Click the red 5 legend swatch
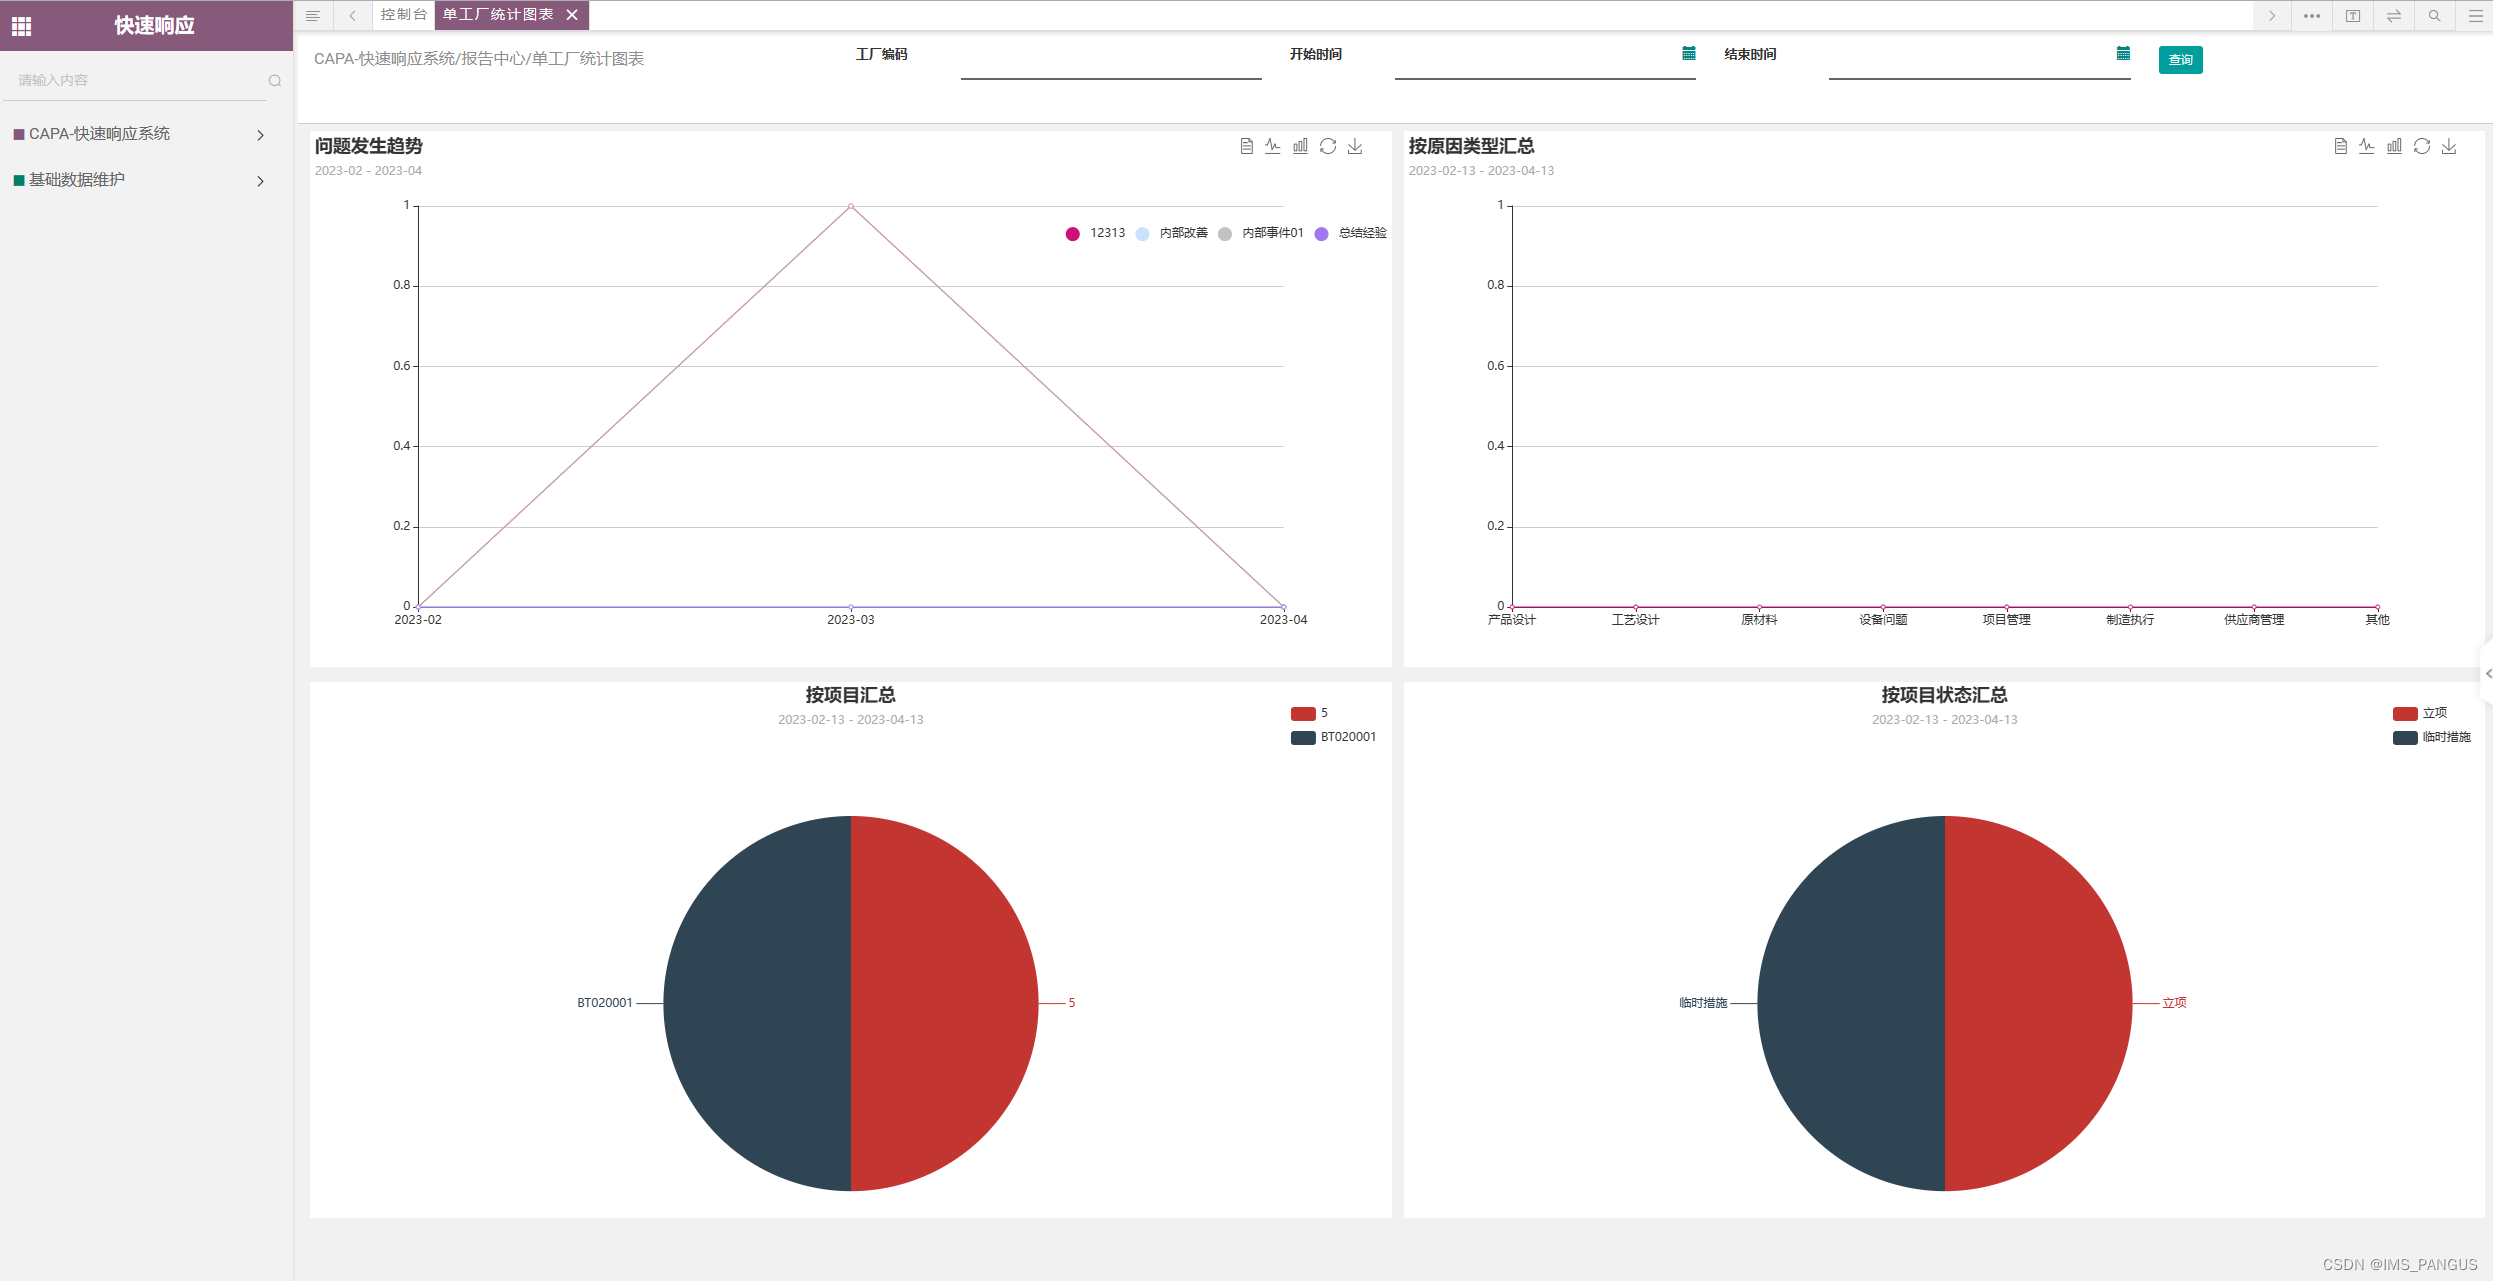 click(1303, 714)
